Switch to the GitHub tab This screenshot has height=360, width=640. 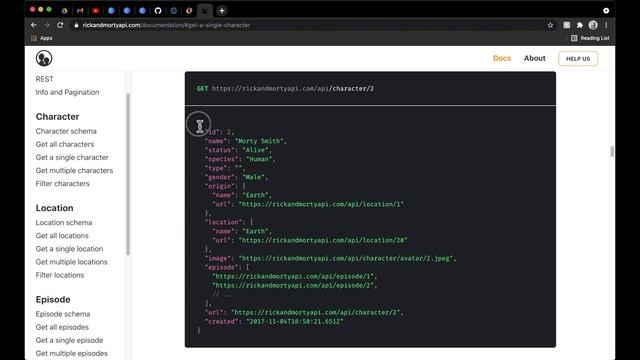click(158, 11)
